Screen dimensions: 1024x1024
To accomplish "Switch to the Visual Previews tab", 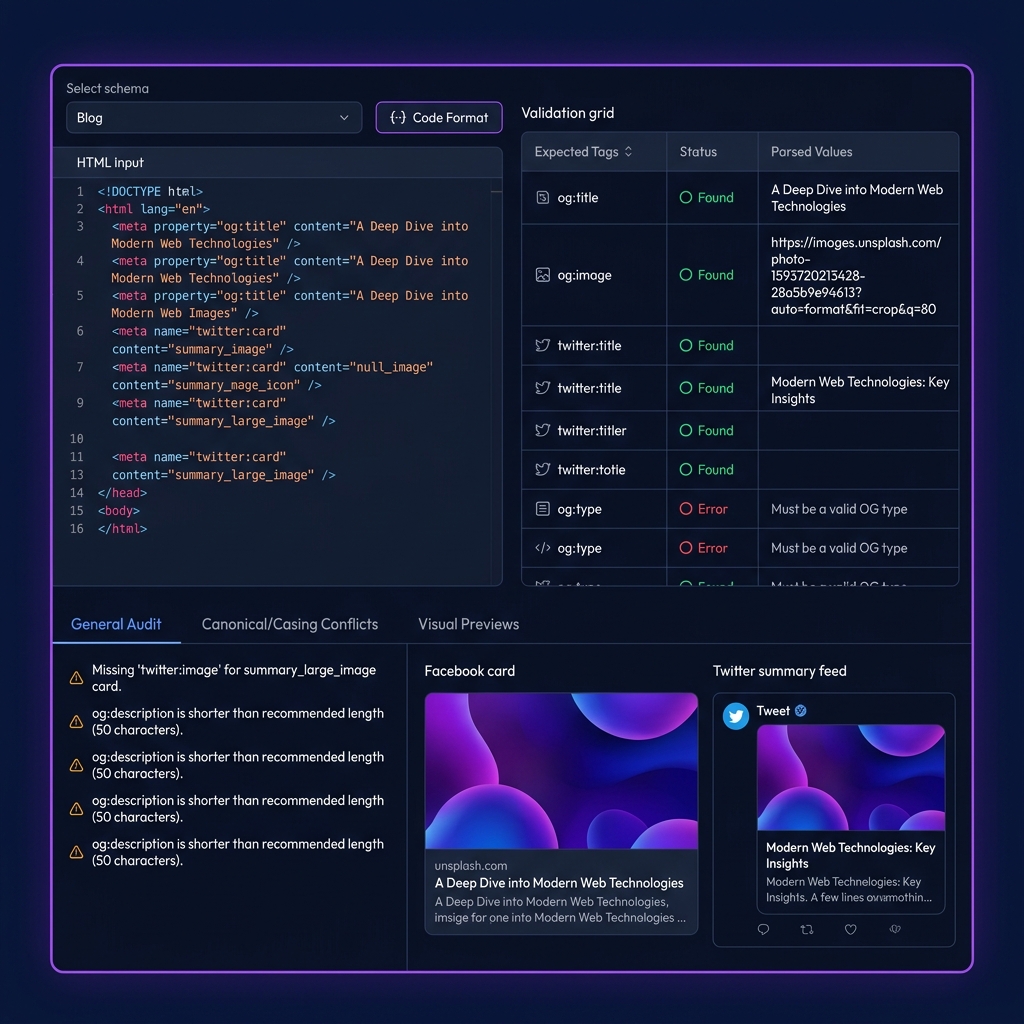I will (469, 624).
